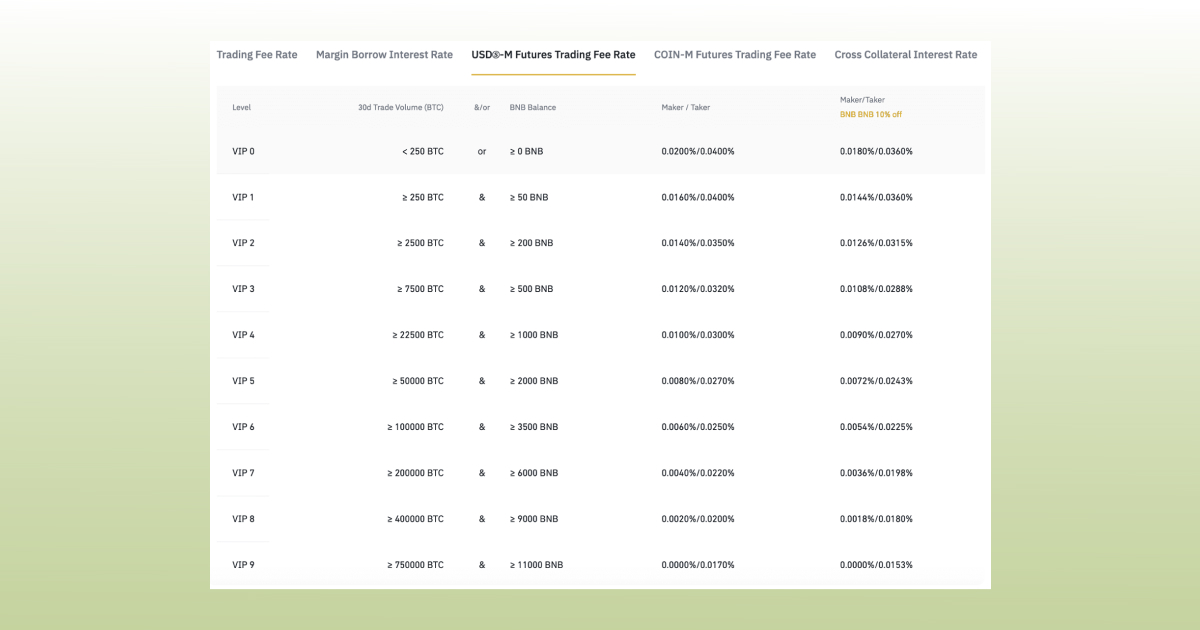
Task: Click the BNB 10% off label
Action: click(x=873, y=114)
